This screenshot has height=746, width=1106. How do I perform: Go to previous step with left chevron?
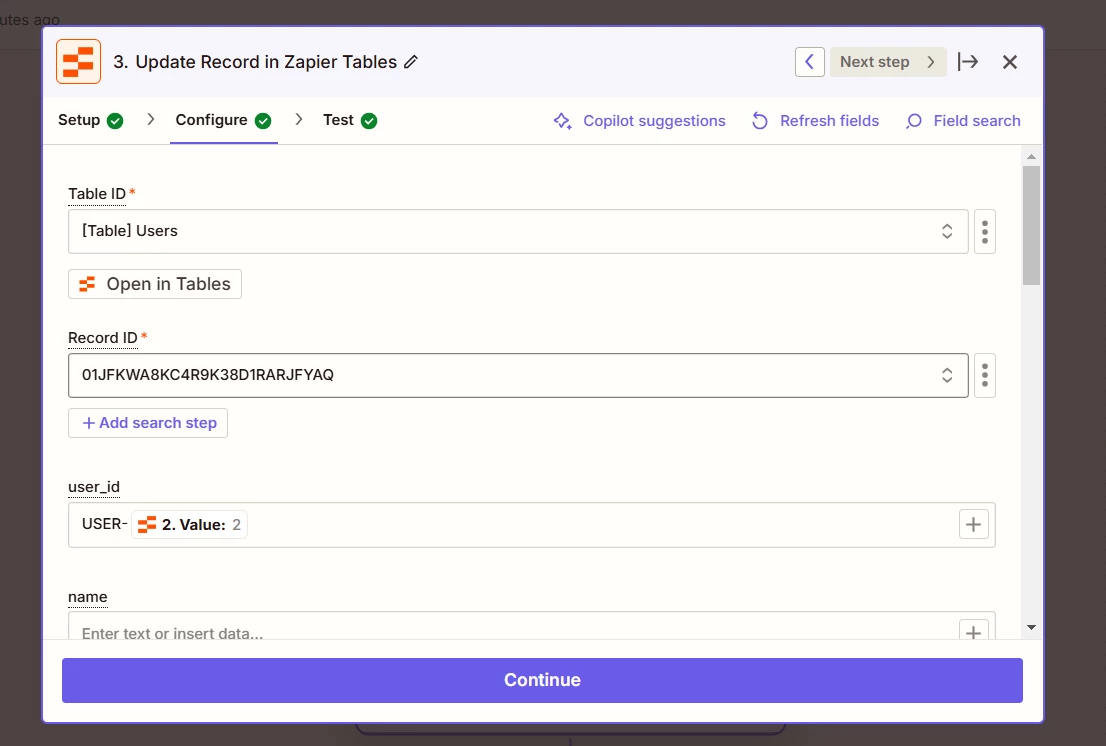click(x=810, y=62)
